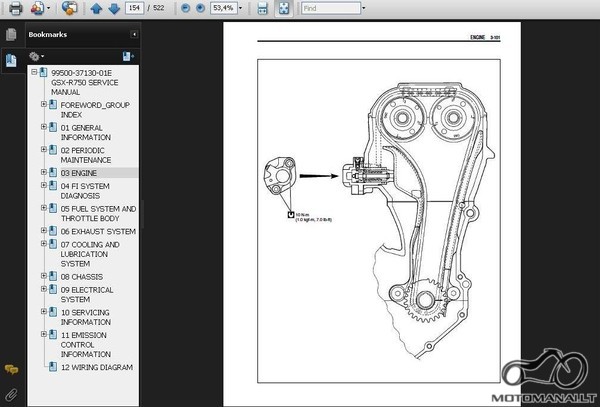Screen dimensions: 600x407
Task: Click the 10 N·m torque specification text
Action: click(x=313, y=217)
